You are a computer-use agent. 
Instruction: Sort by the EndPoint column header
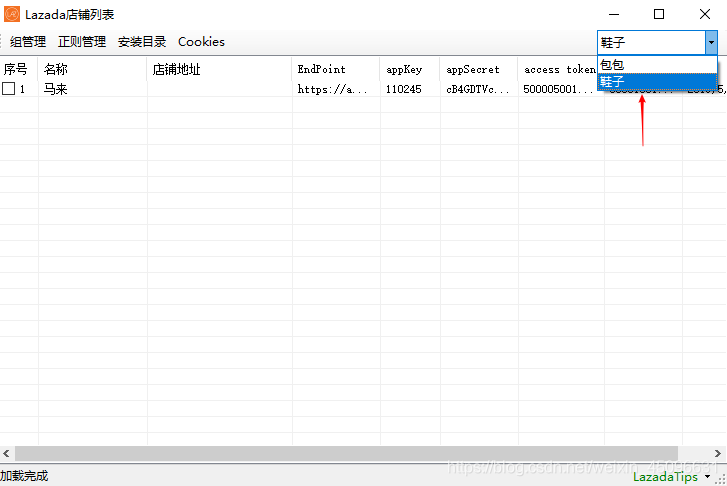coord(336,69)
